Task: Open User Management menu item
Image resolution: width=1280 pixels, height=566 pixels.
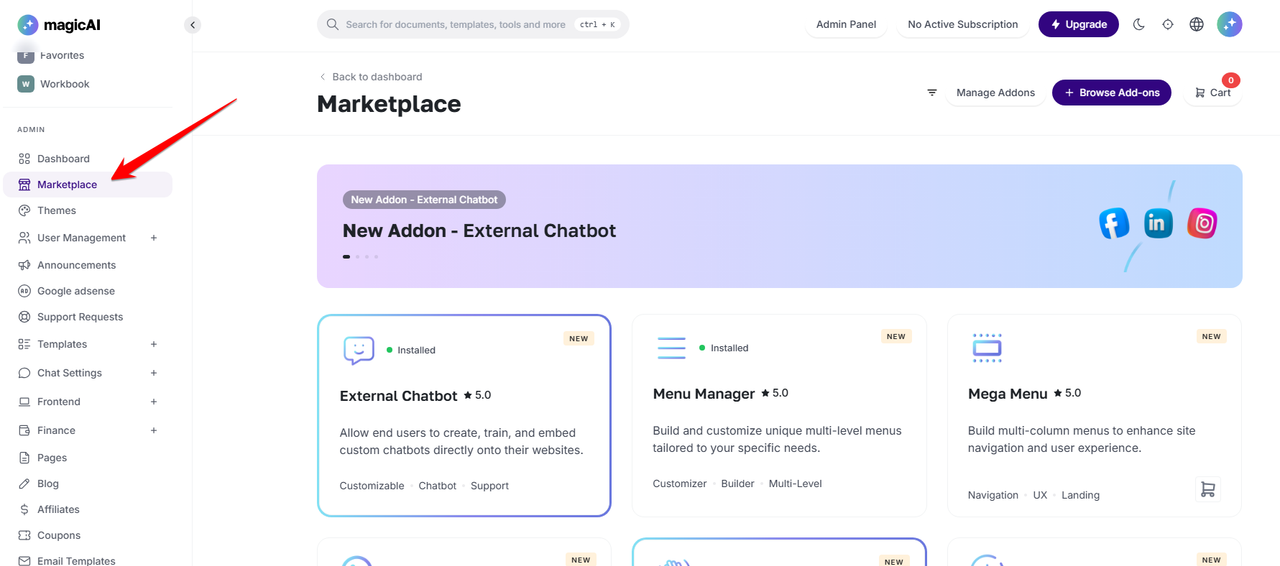Action: (81, 238)
